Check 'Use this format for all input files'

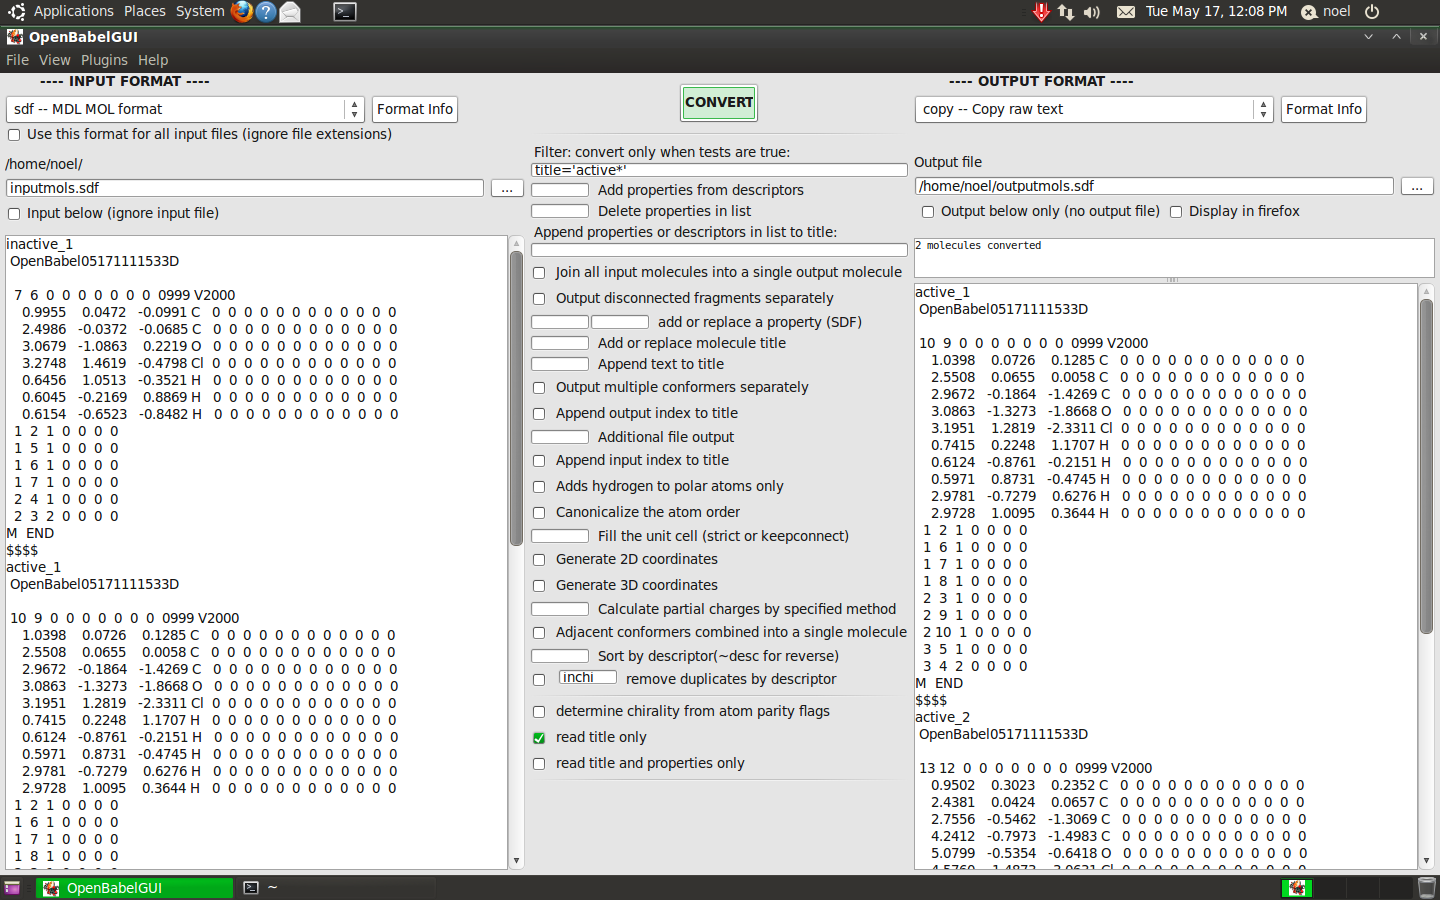click(x=14, y=135)
